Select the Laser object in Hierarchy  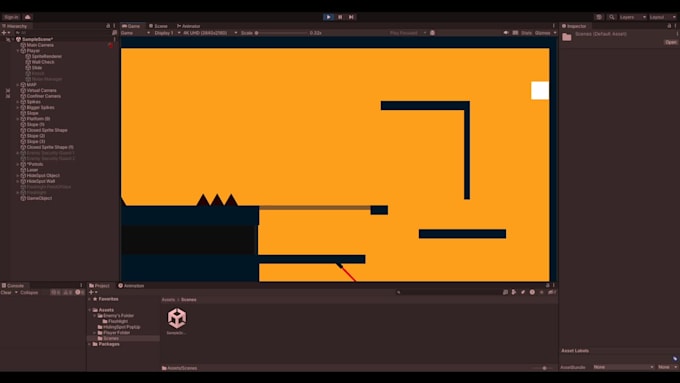(32, 170)
